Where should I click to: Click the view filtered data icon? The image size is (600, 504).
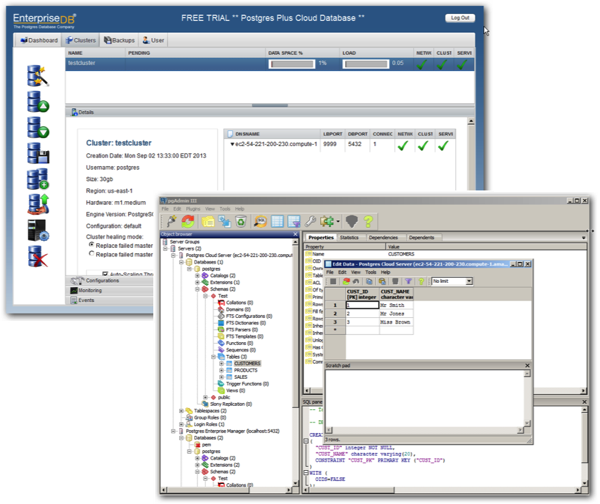click(294, 221)
